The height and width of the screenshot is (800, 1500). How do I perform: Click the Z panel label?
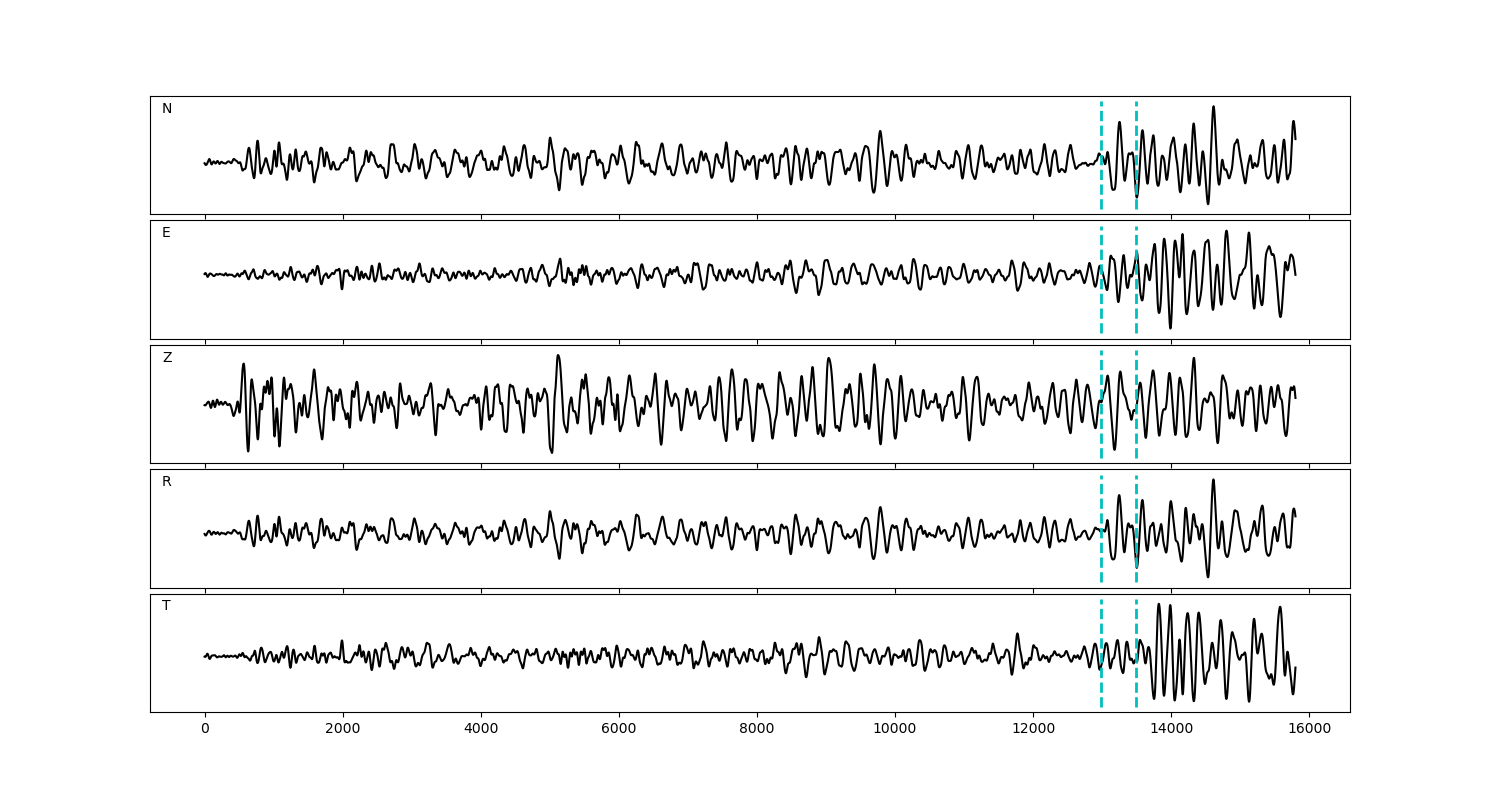click(167, 358)
